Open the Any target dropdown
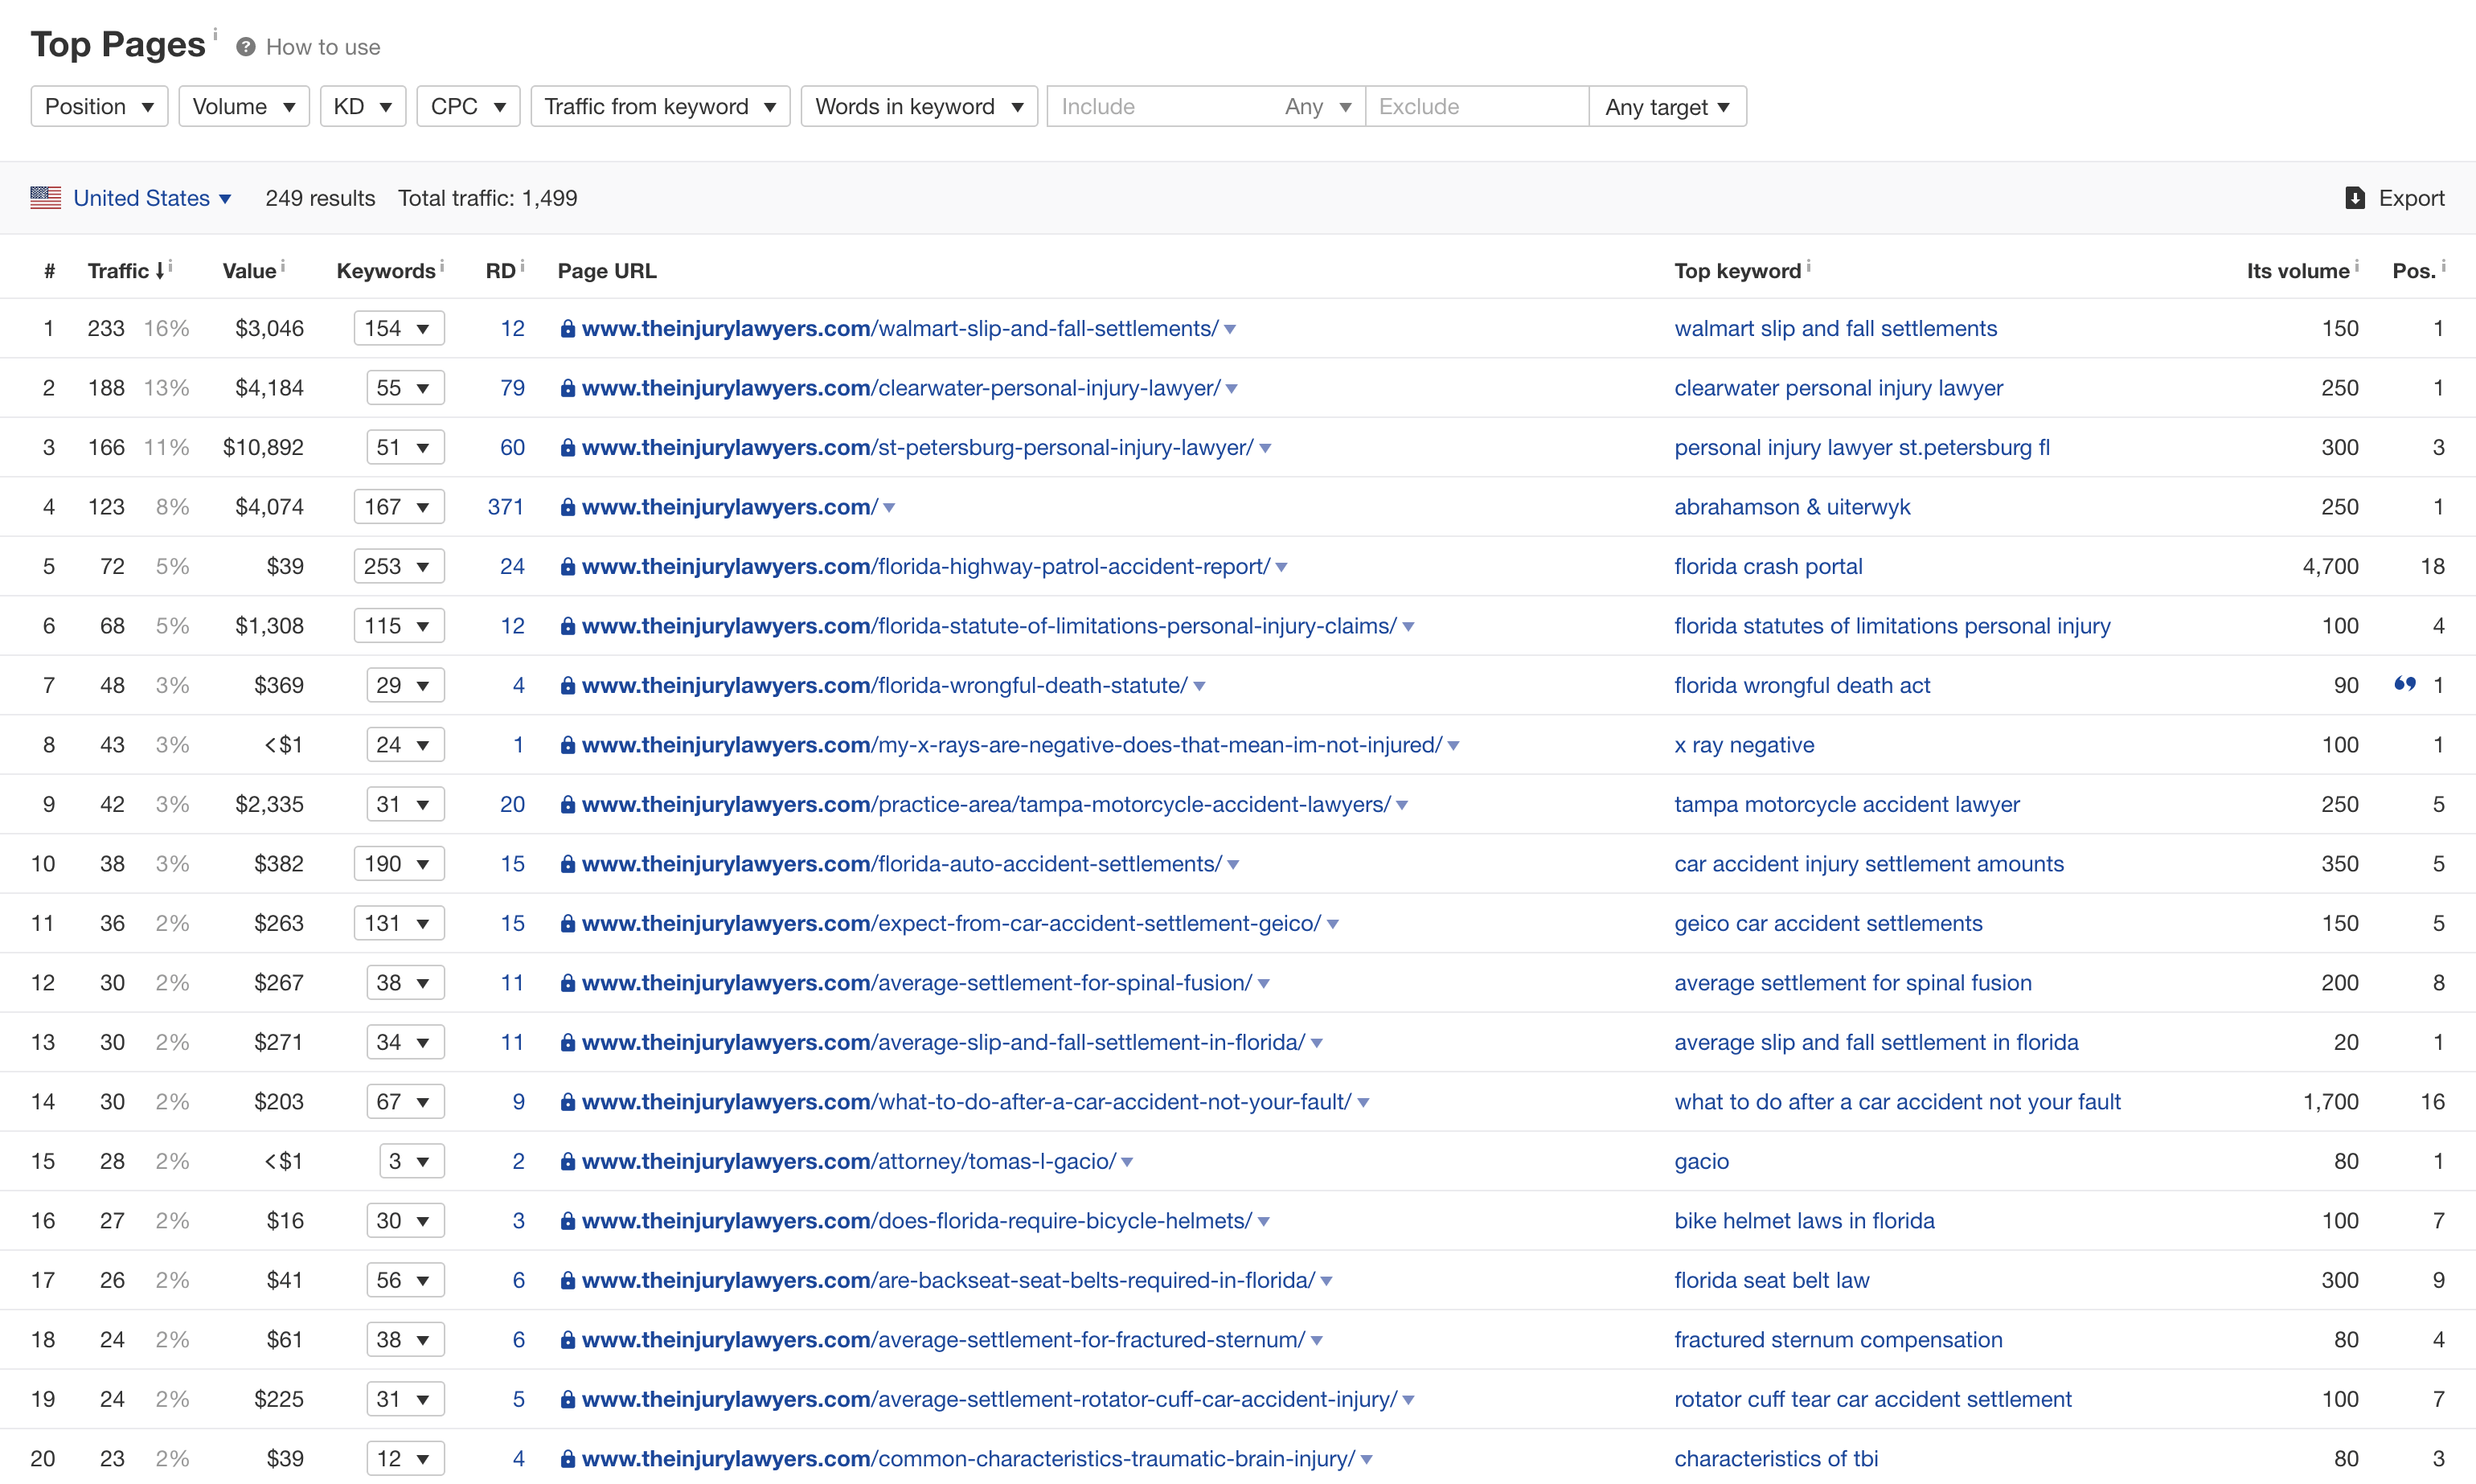Screen dimensions: 2476x1484 point(1668,106)
